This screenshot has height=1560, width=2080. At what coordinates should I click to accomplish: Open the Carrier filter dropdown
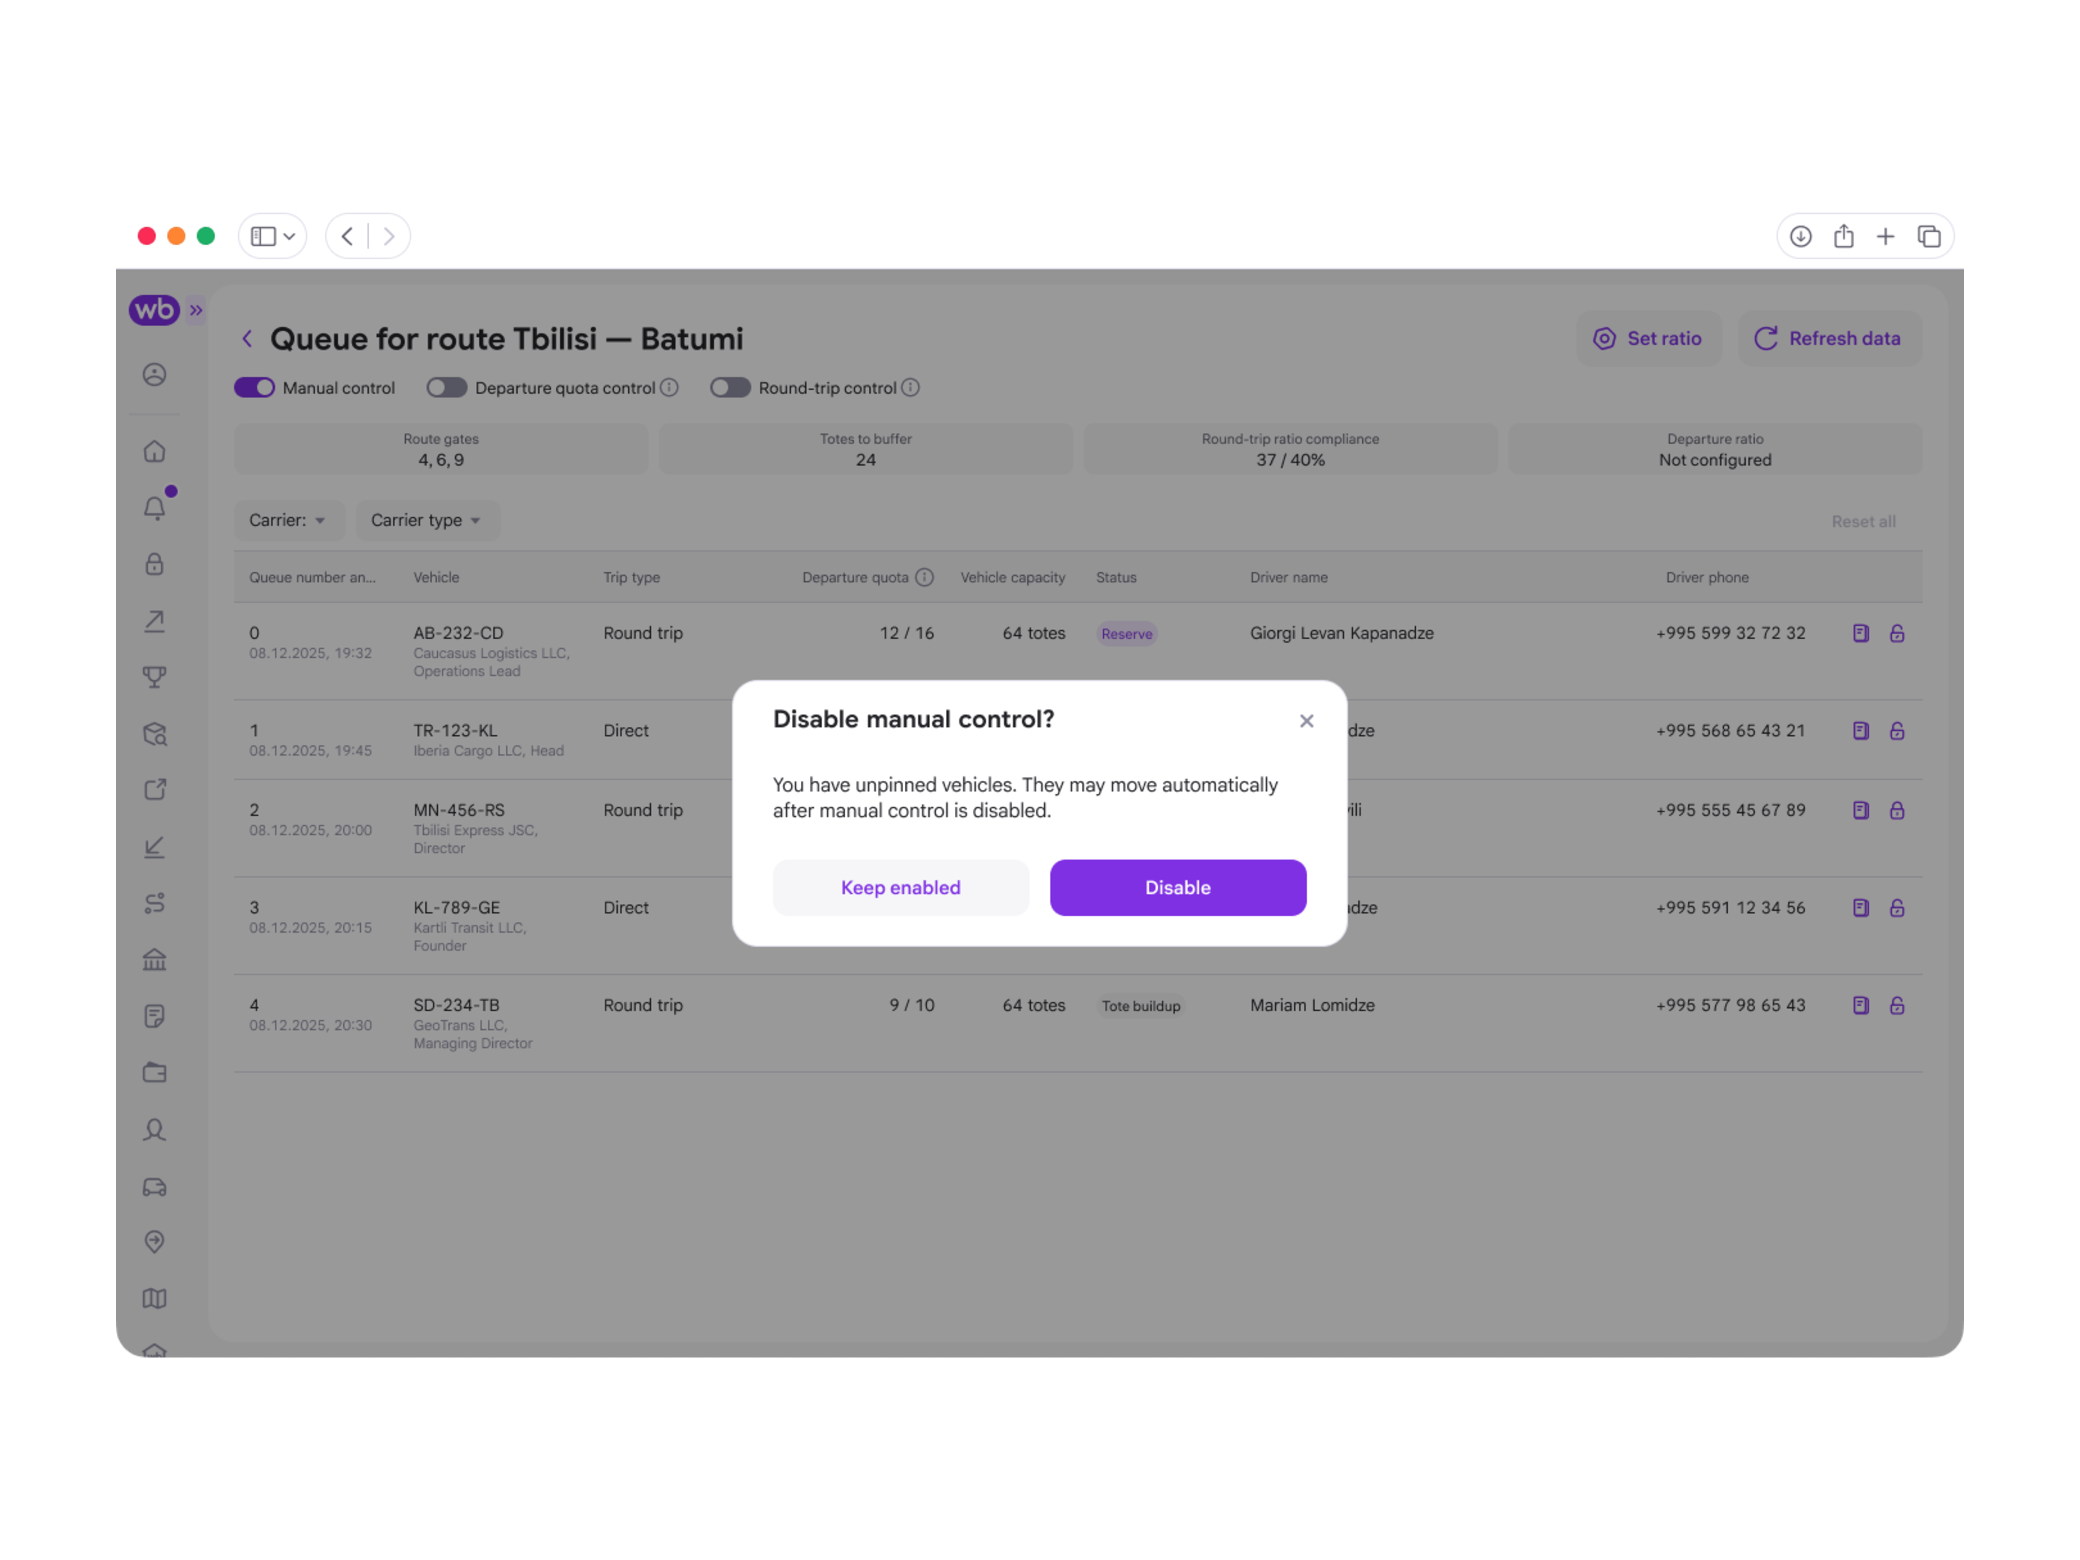[x=288, y=520]
